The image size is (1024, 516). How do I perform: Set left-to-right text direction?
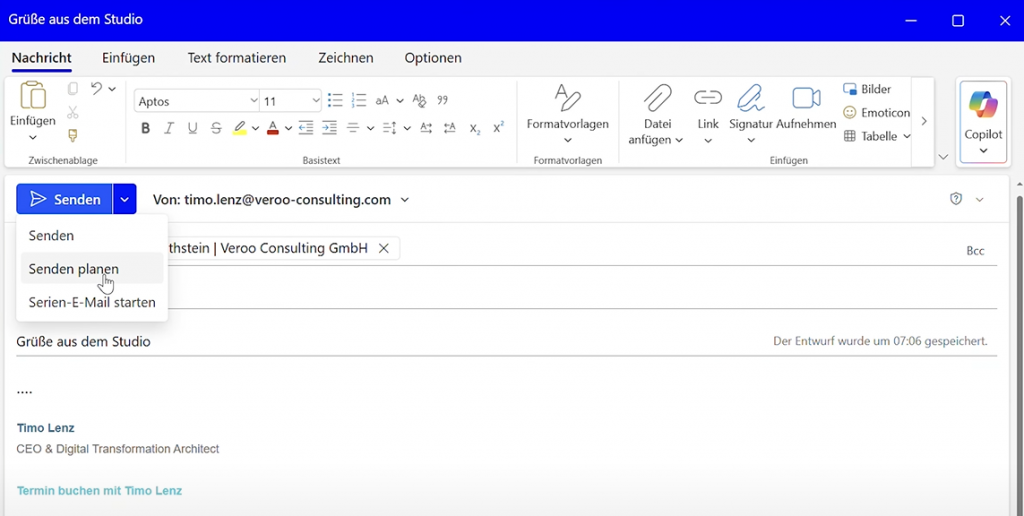[426, 128]
